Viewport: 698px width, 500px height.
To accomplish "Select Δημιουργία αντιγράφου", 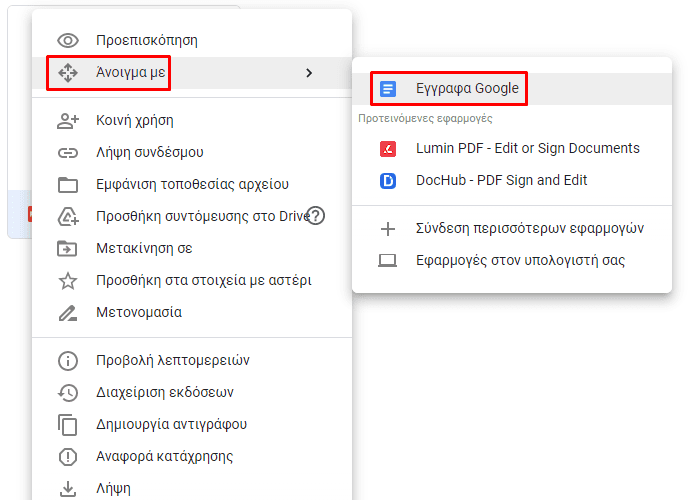I will pyautogui.click(x=192, y=425).
